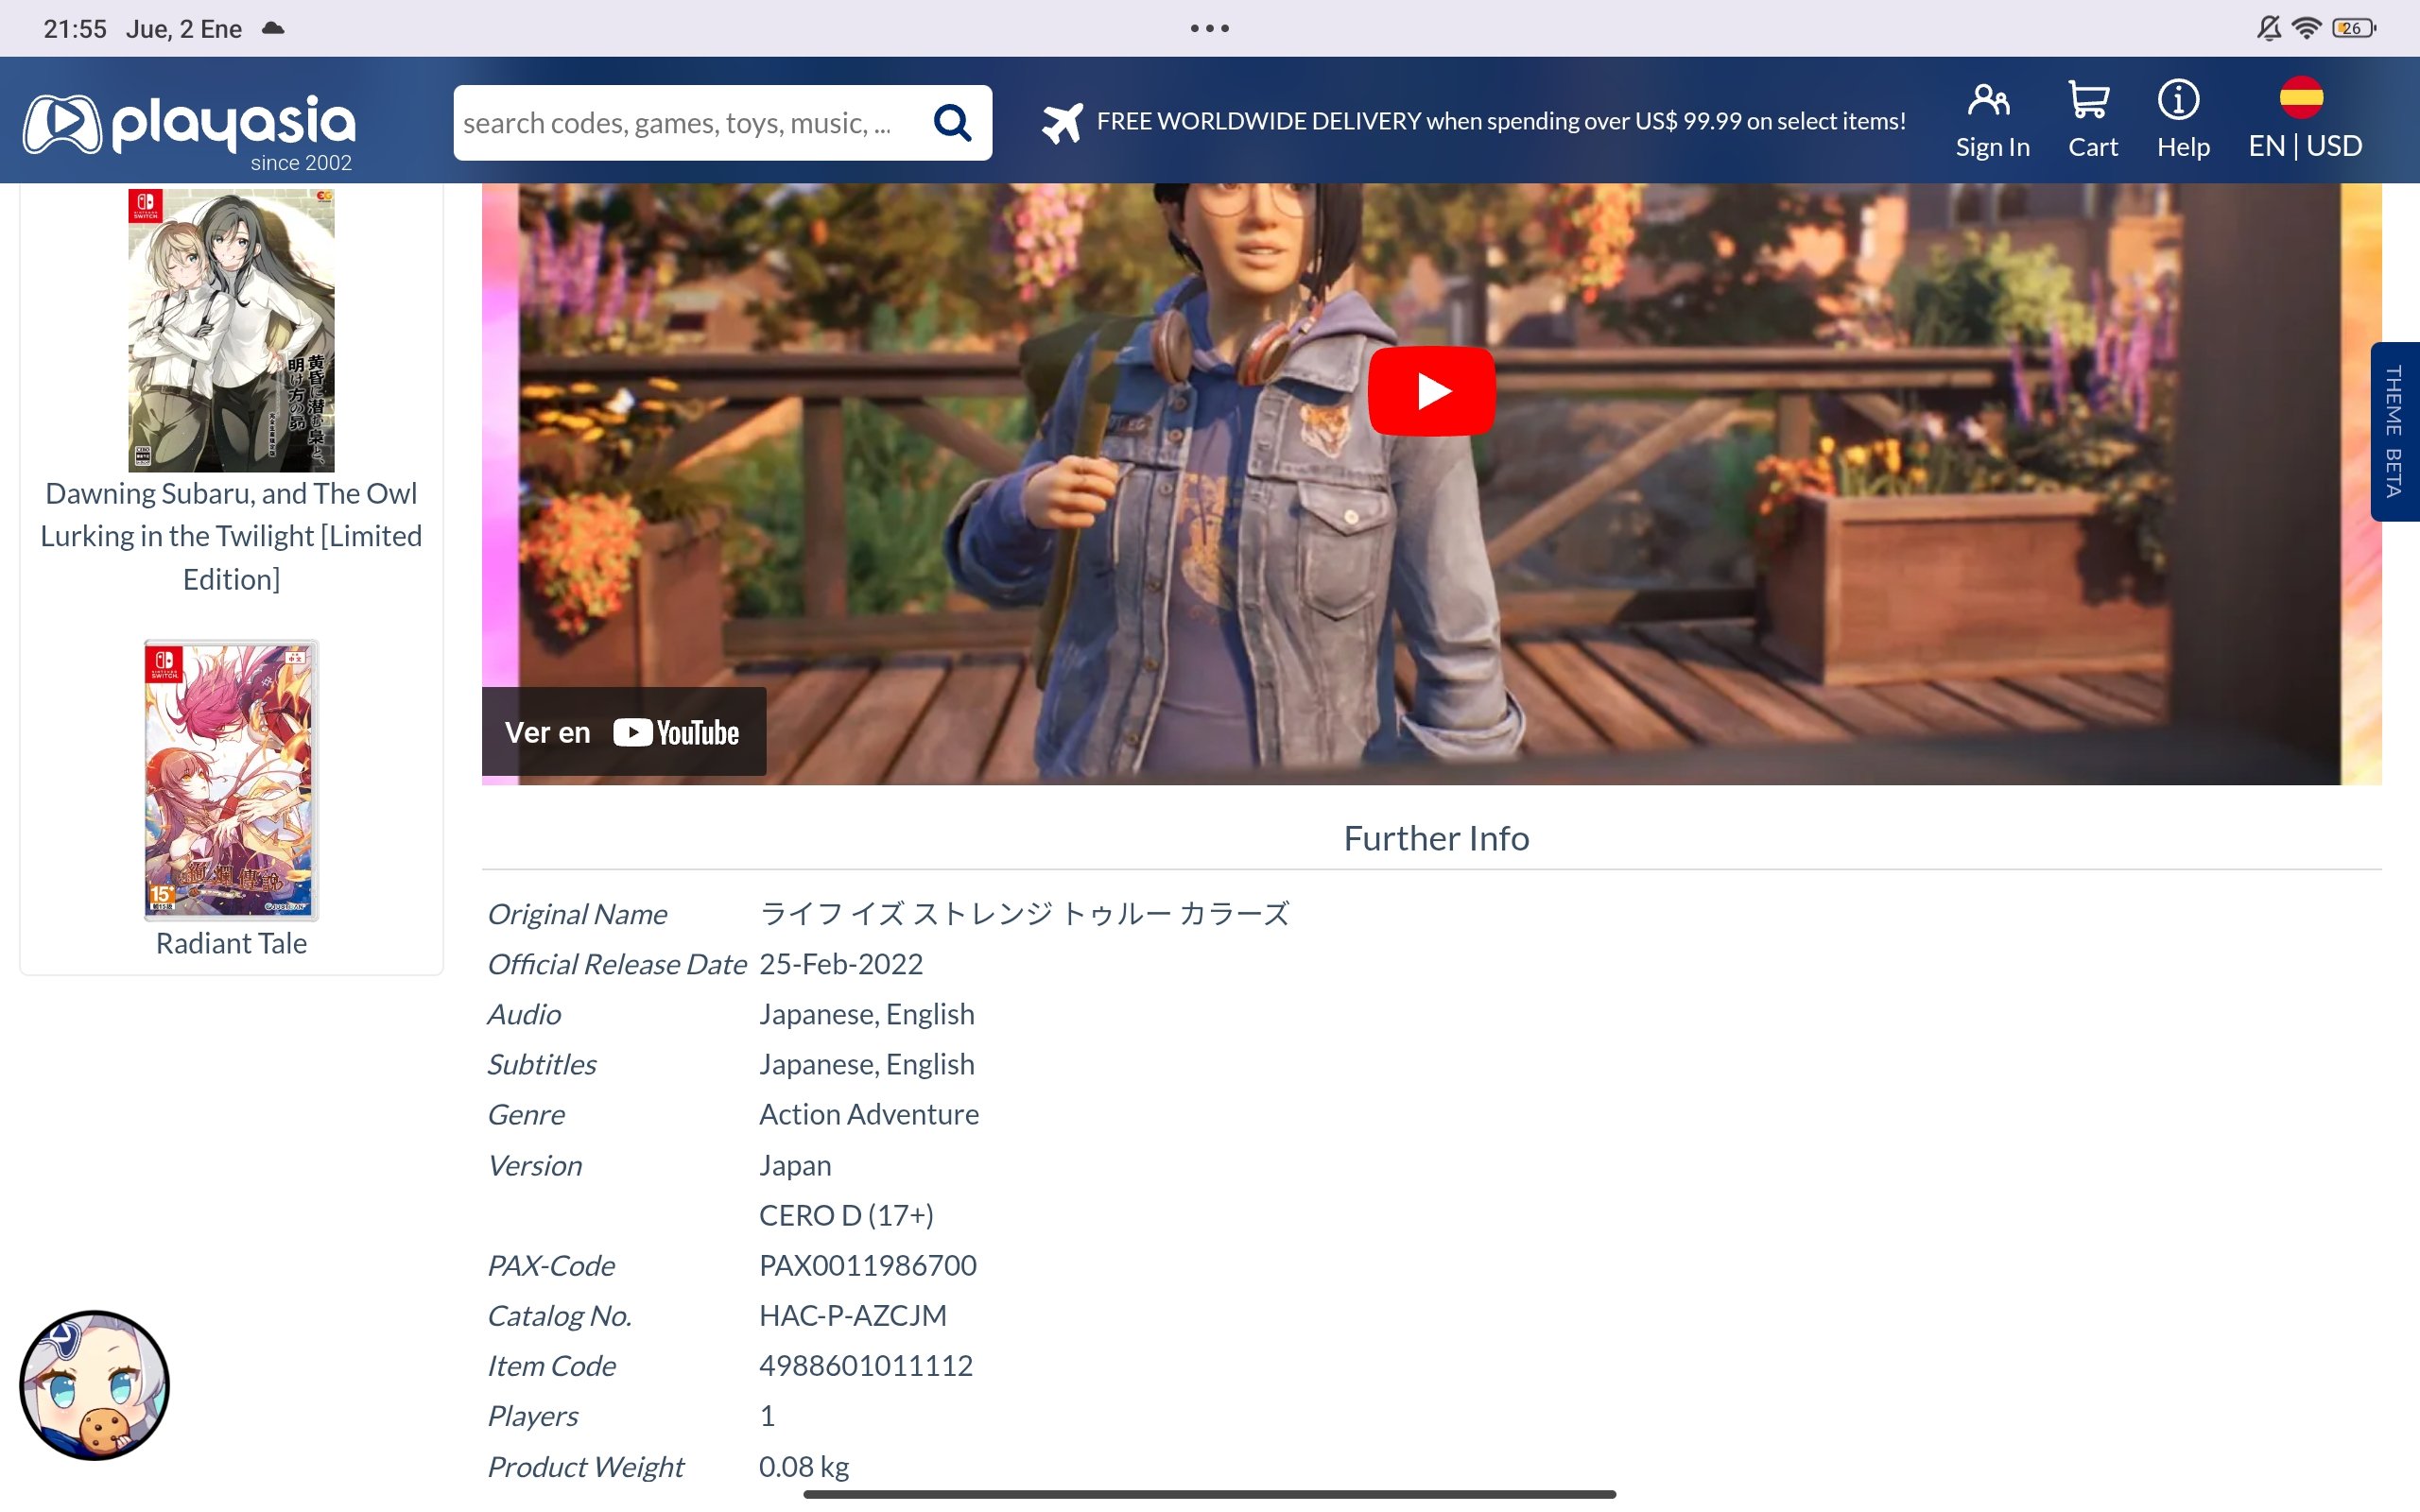
Task: Select the Action Adventure genre value
Action: click(x=869, y=1114)
